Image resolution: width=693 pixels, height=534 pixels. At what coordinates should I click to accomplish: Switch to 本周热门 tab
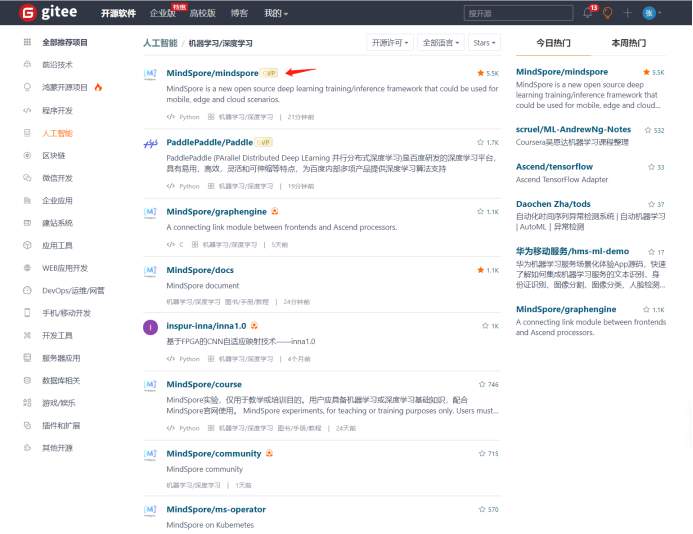click(628, 43)
